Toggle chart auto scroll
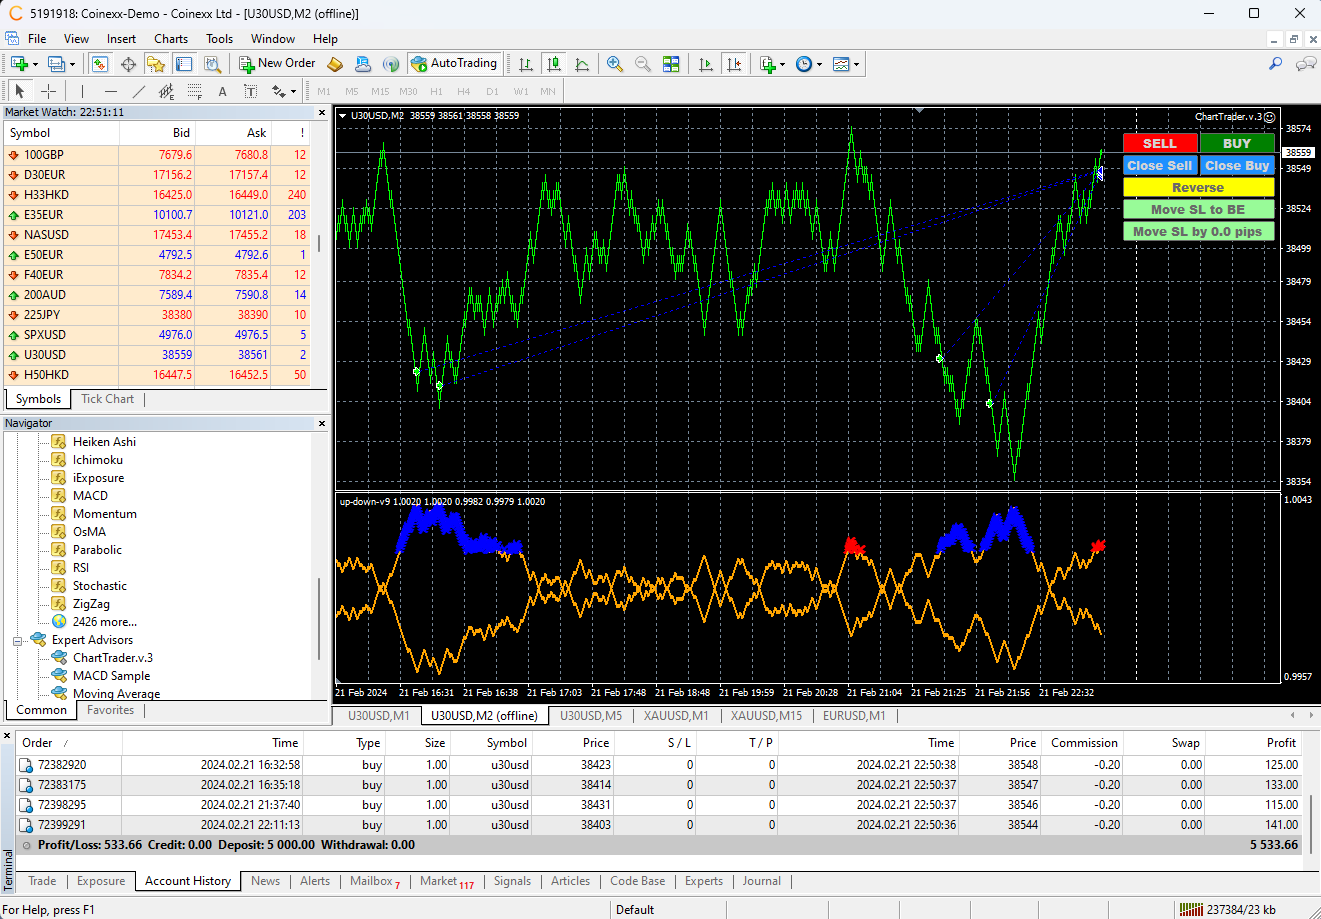Image resolution: width=1321 pixels, height=919 pixels. point(706,64)
